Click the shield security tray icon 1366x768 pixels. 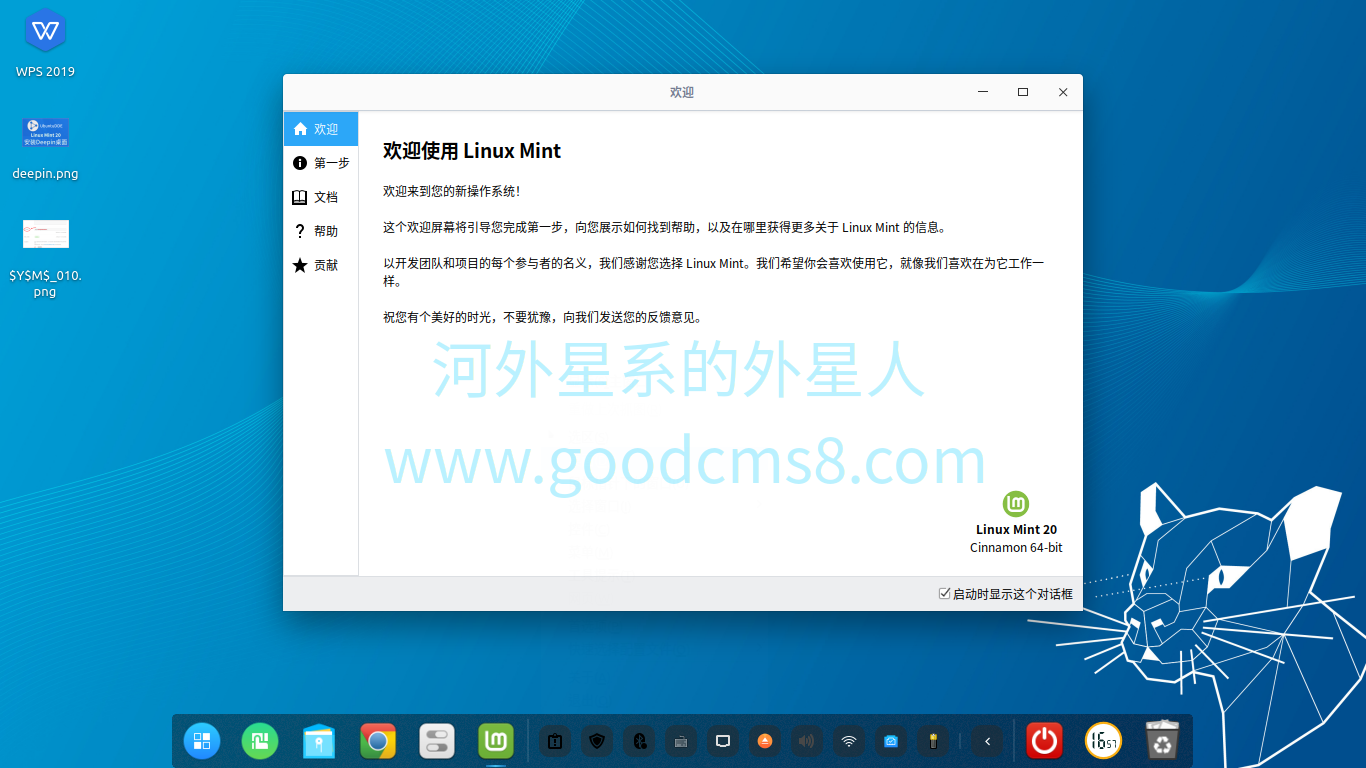pos(597,741)
